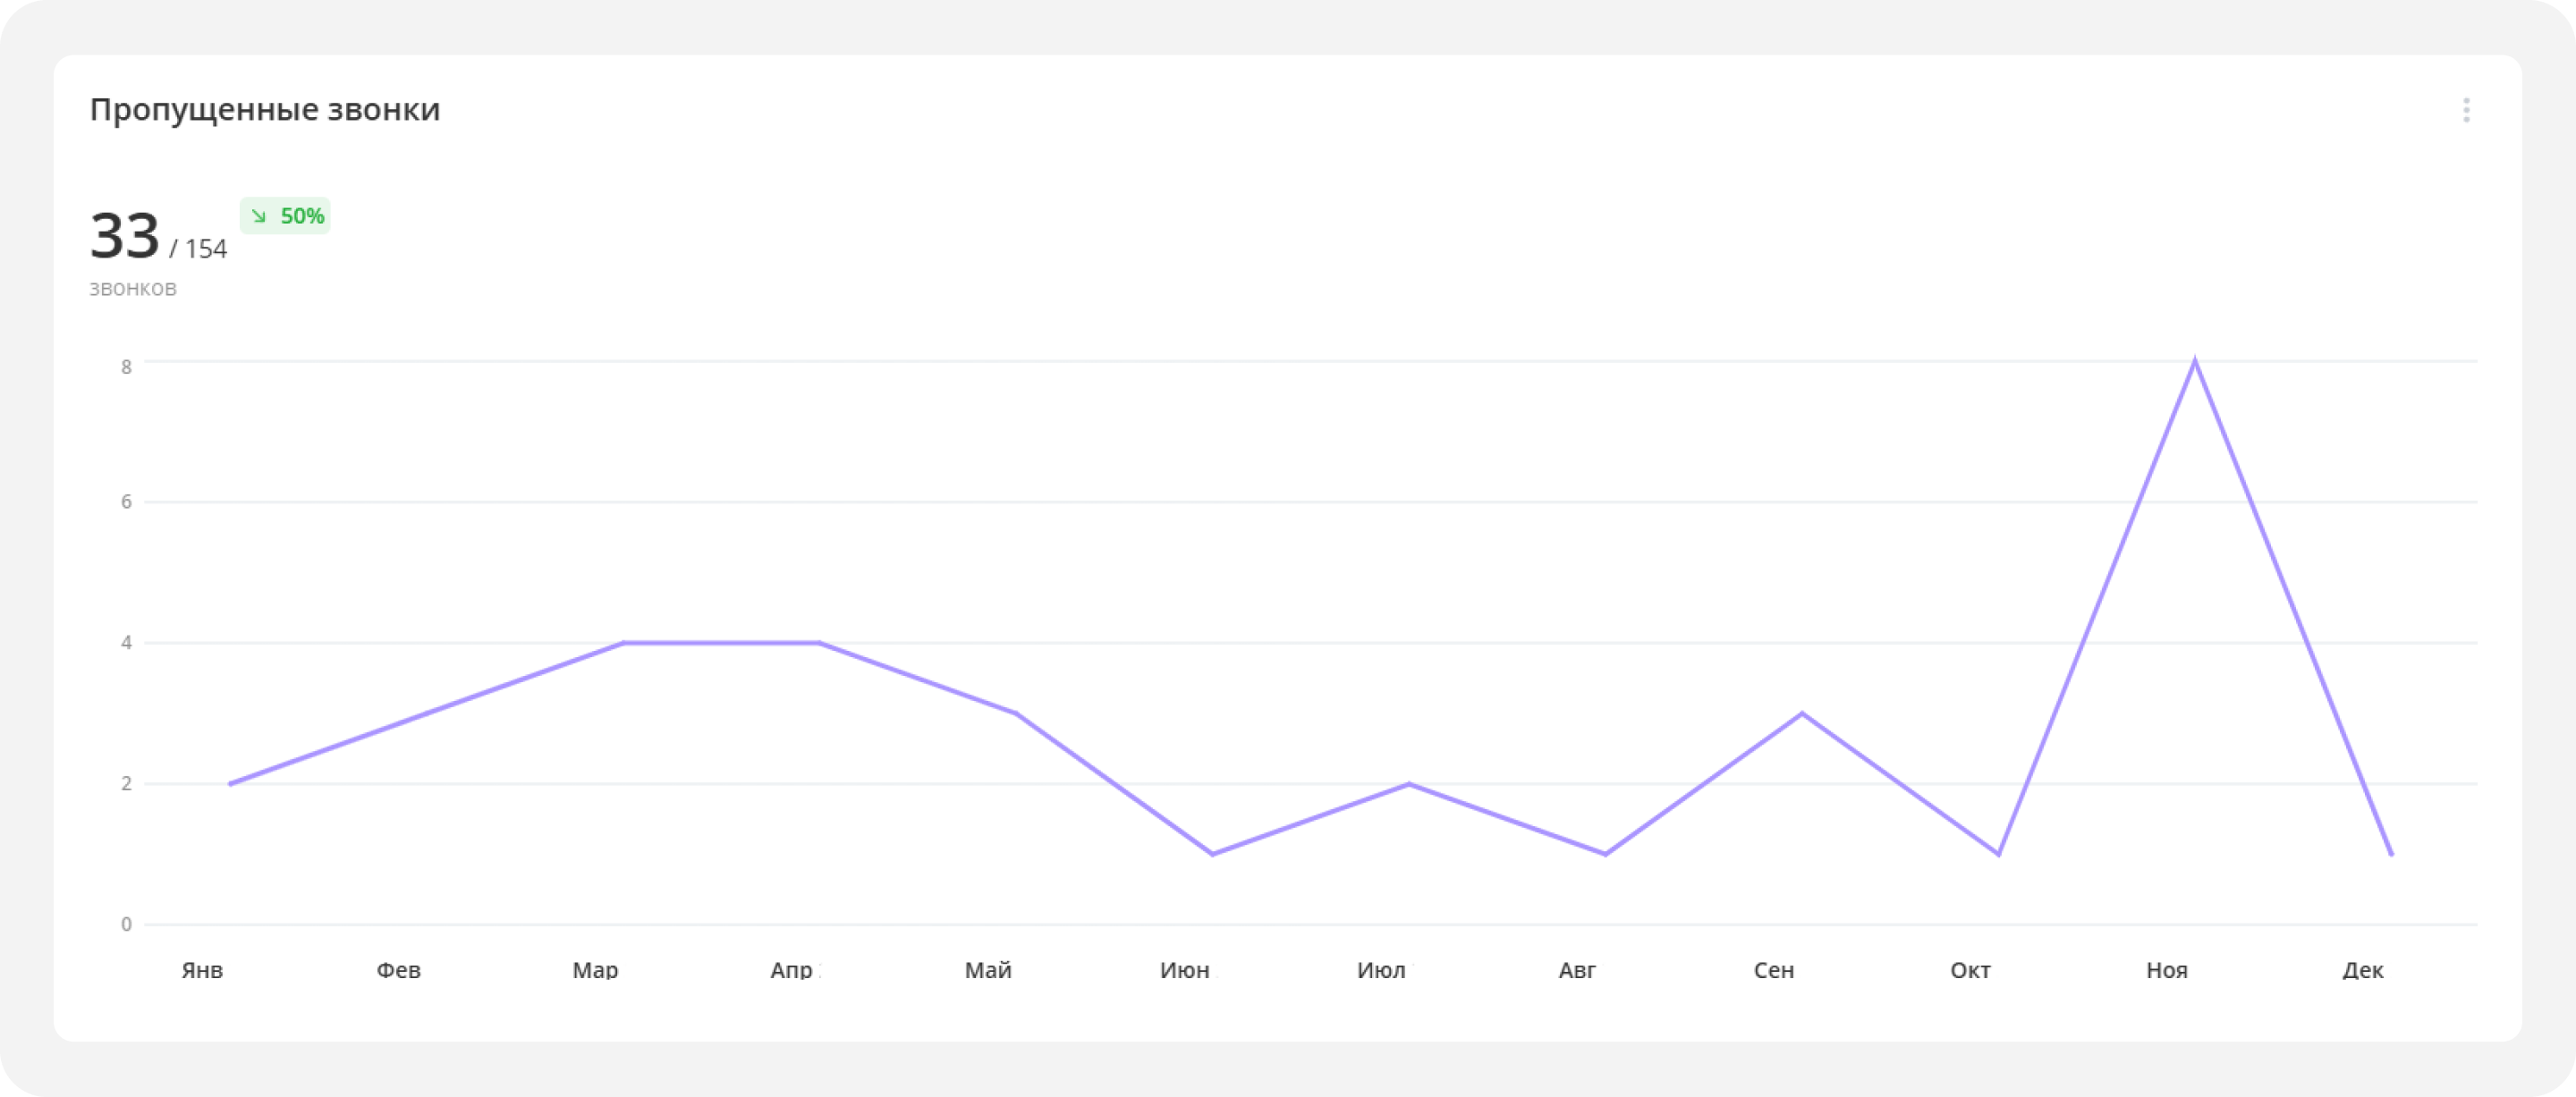This screenshot has height=1097, width=2576.
Task: Click the December end point of the line
Action: [2391, 854]
